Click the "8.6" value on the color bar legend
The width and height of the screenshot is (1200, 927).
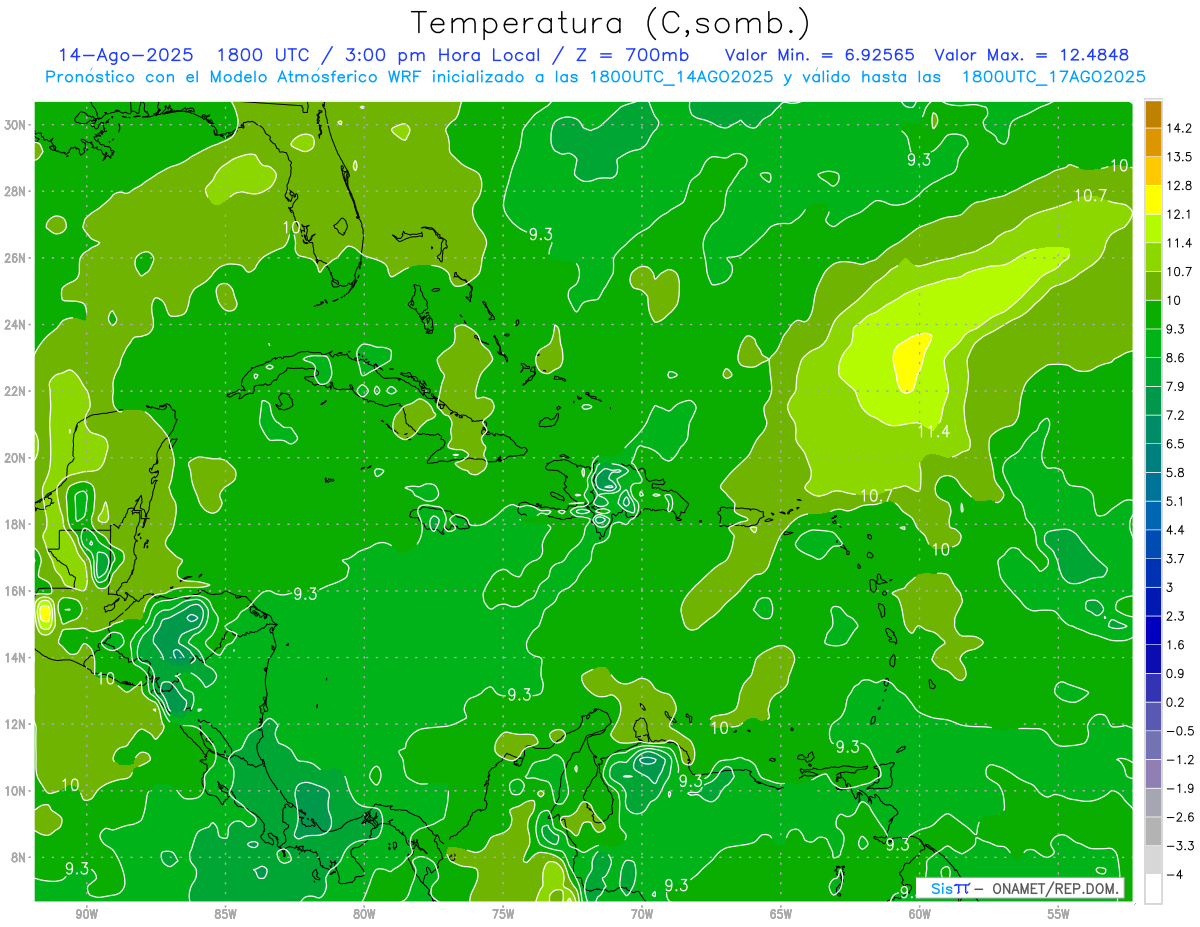(1176, 357)
